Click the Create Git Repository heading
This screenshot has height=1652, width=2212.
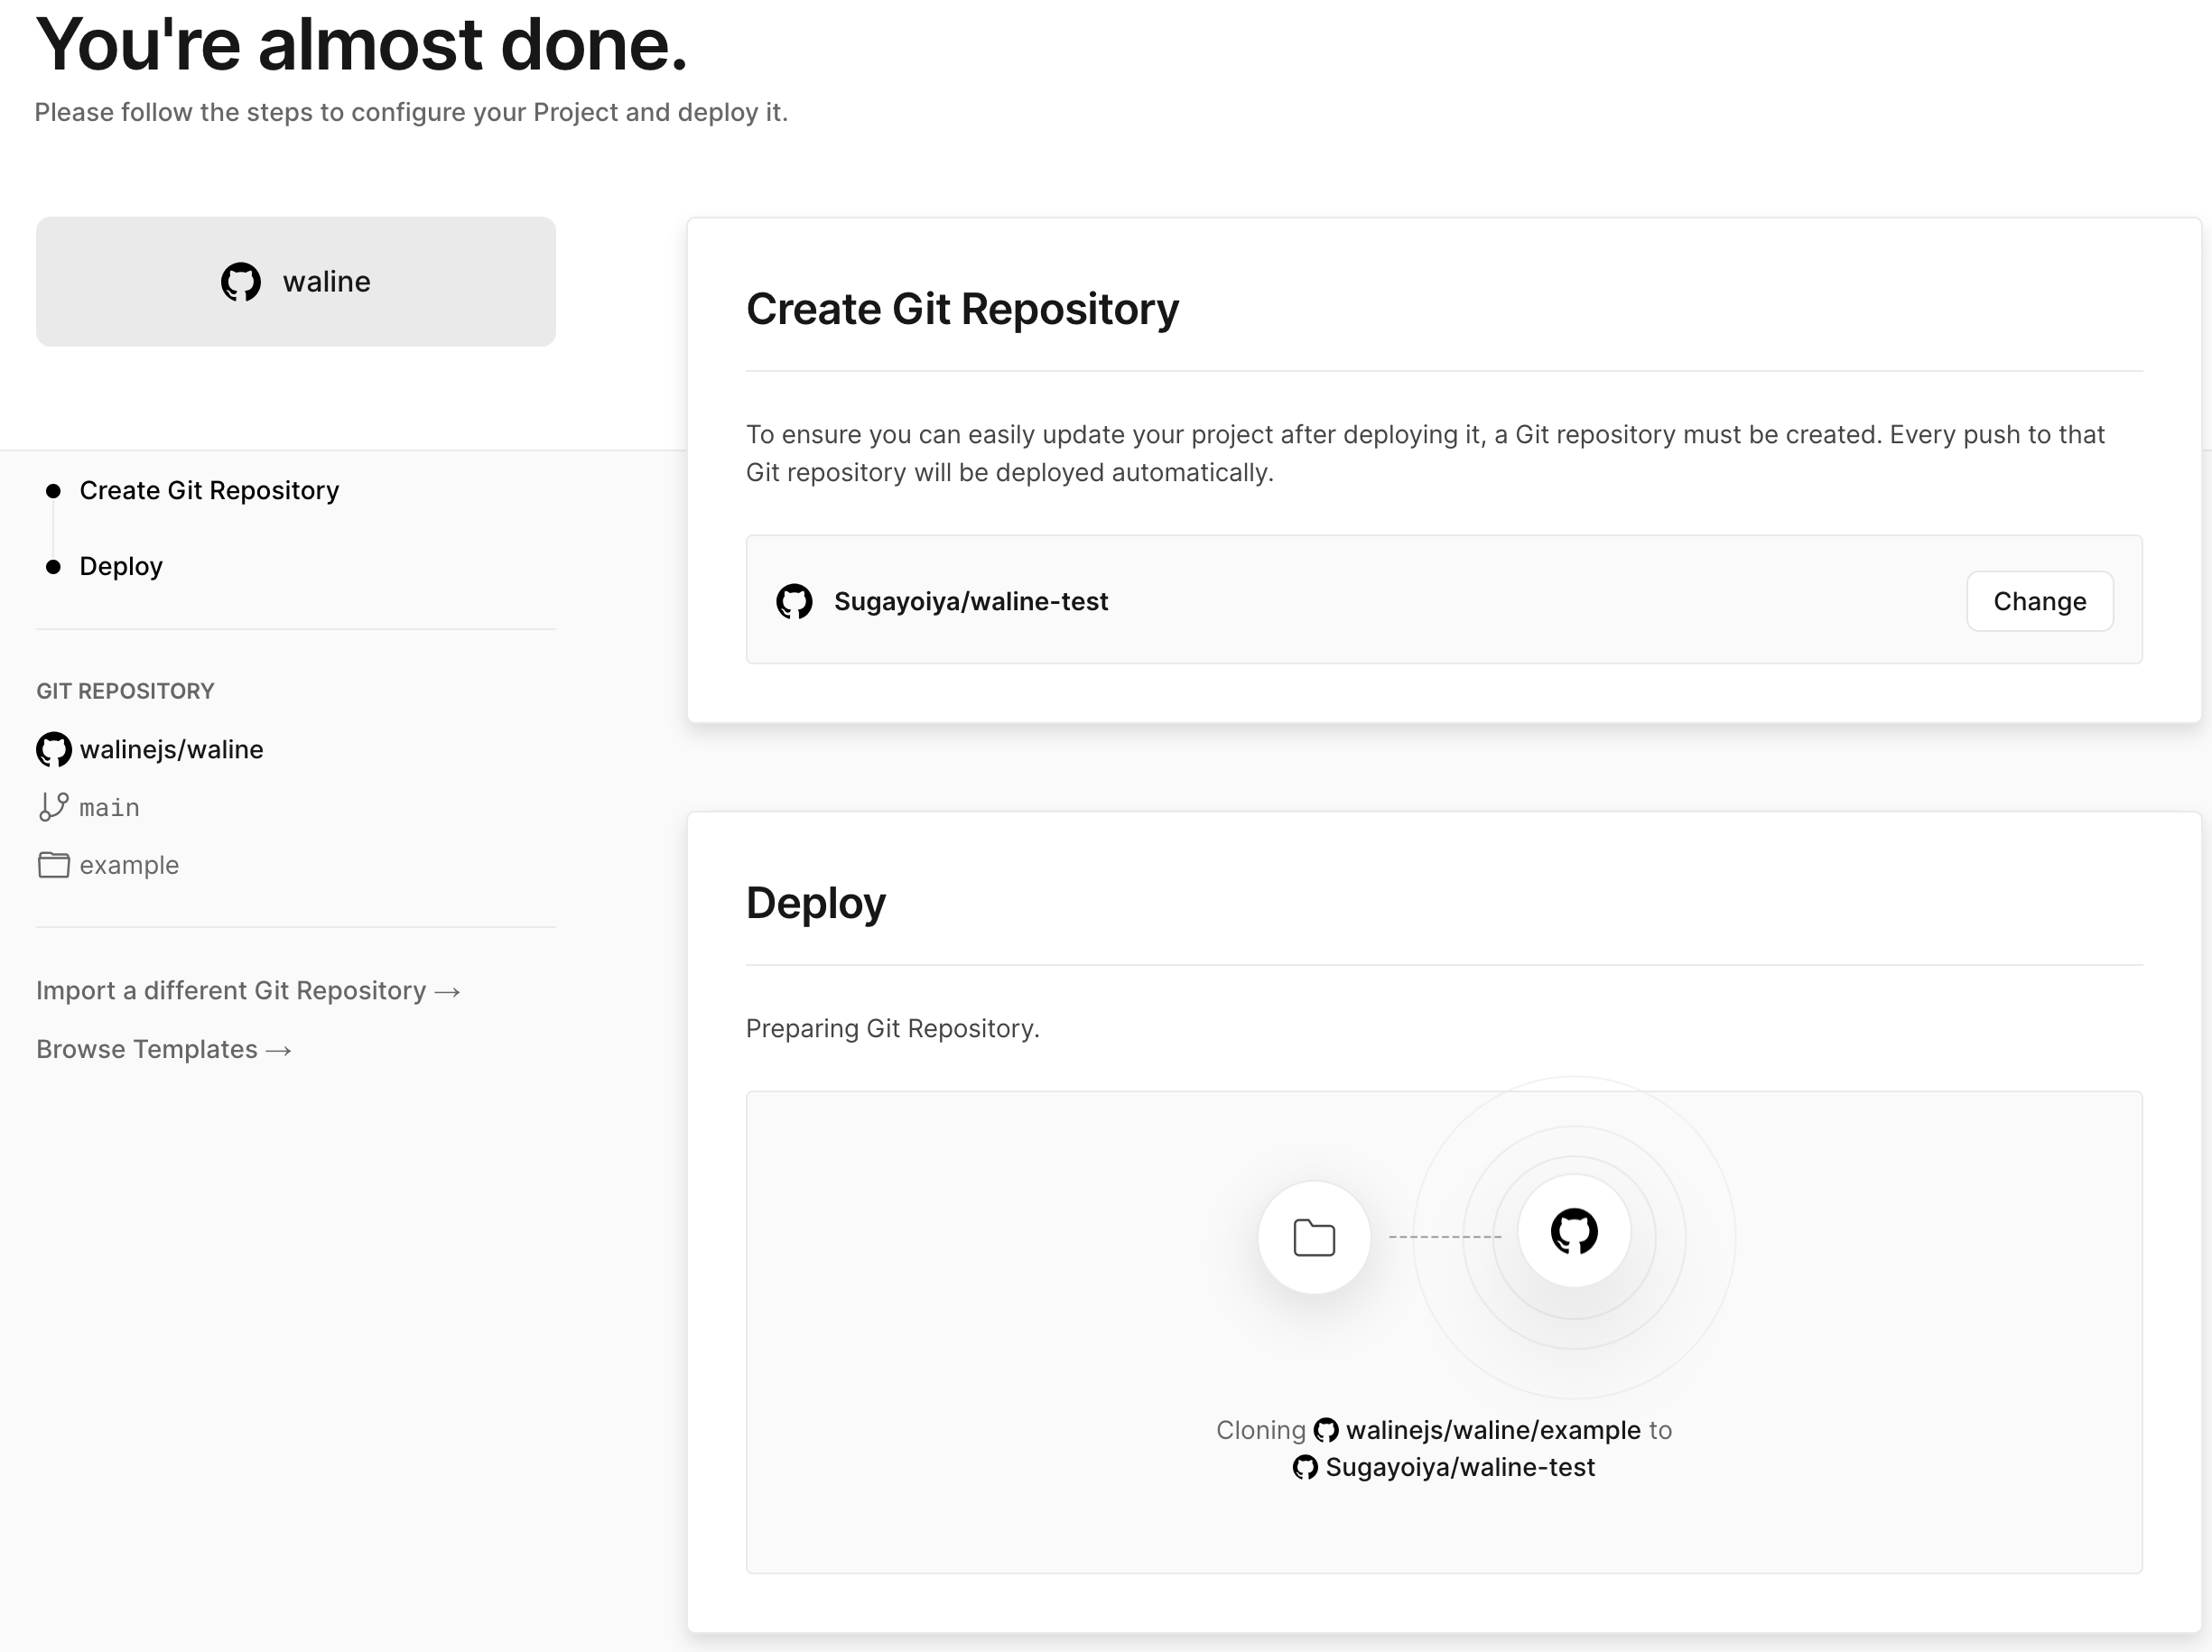962,309
